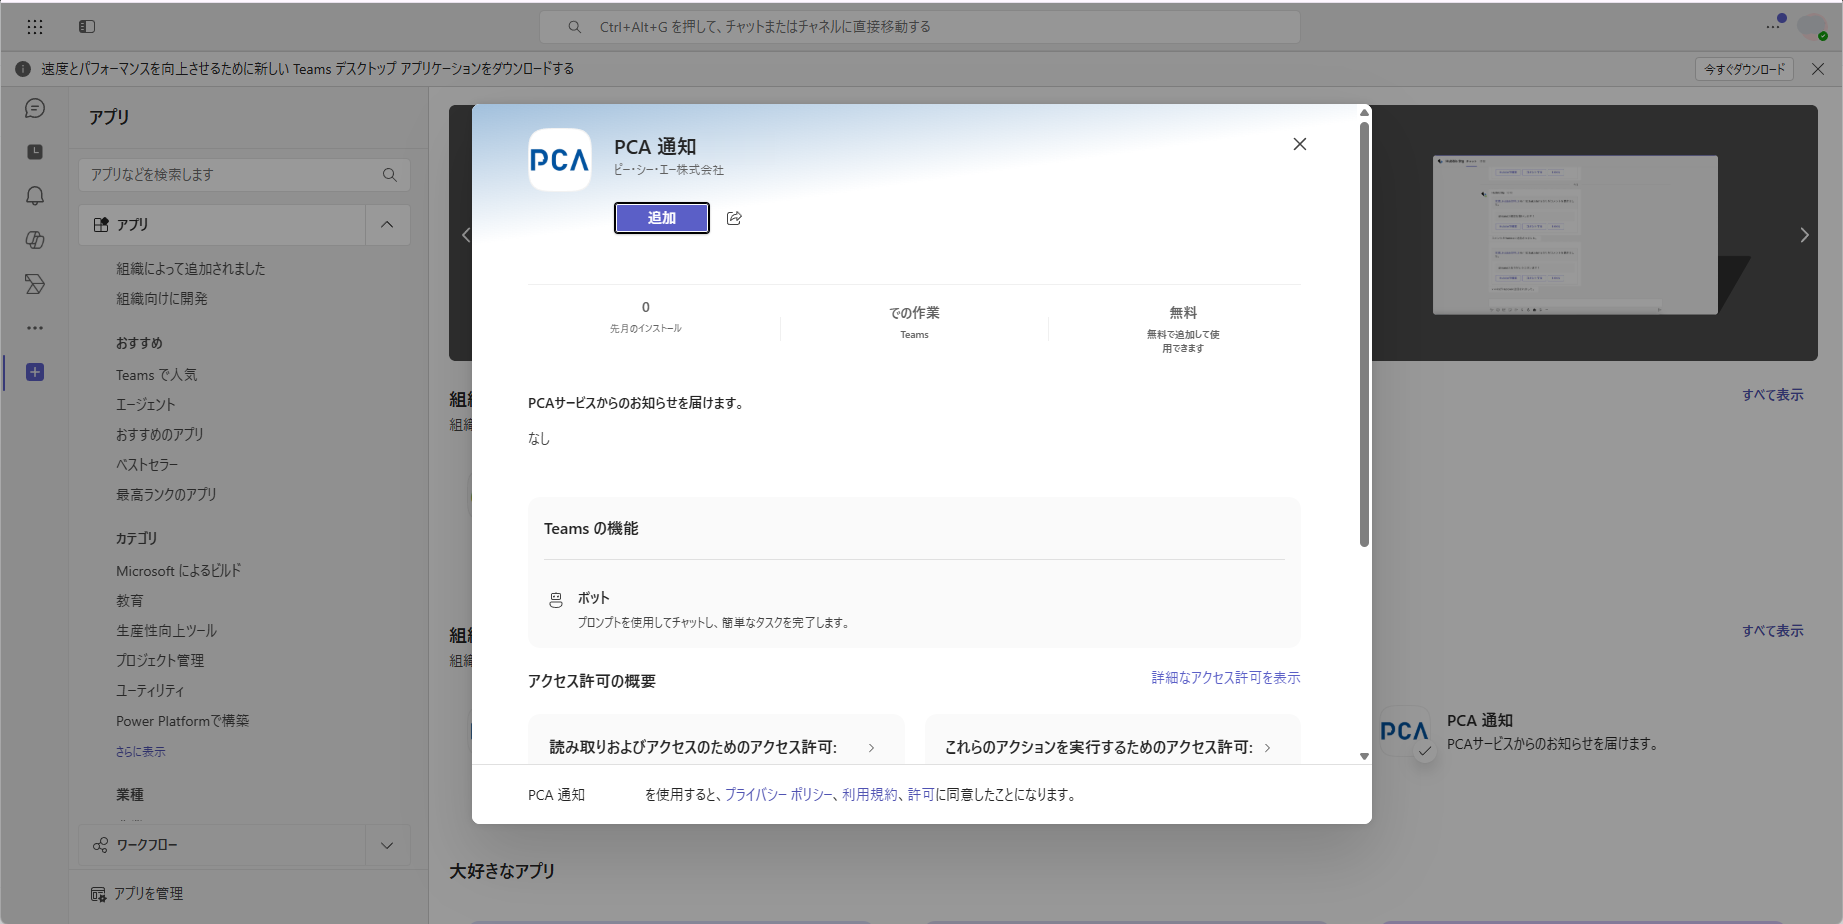
Task: Click the top Ctrl+Alt+G search bar
Action: 920,27
